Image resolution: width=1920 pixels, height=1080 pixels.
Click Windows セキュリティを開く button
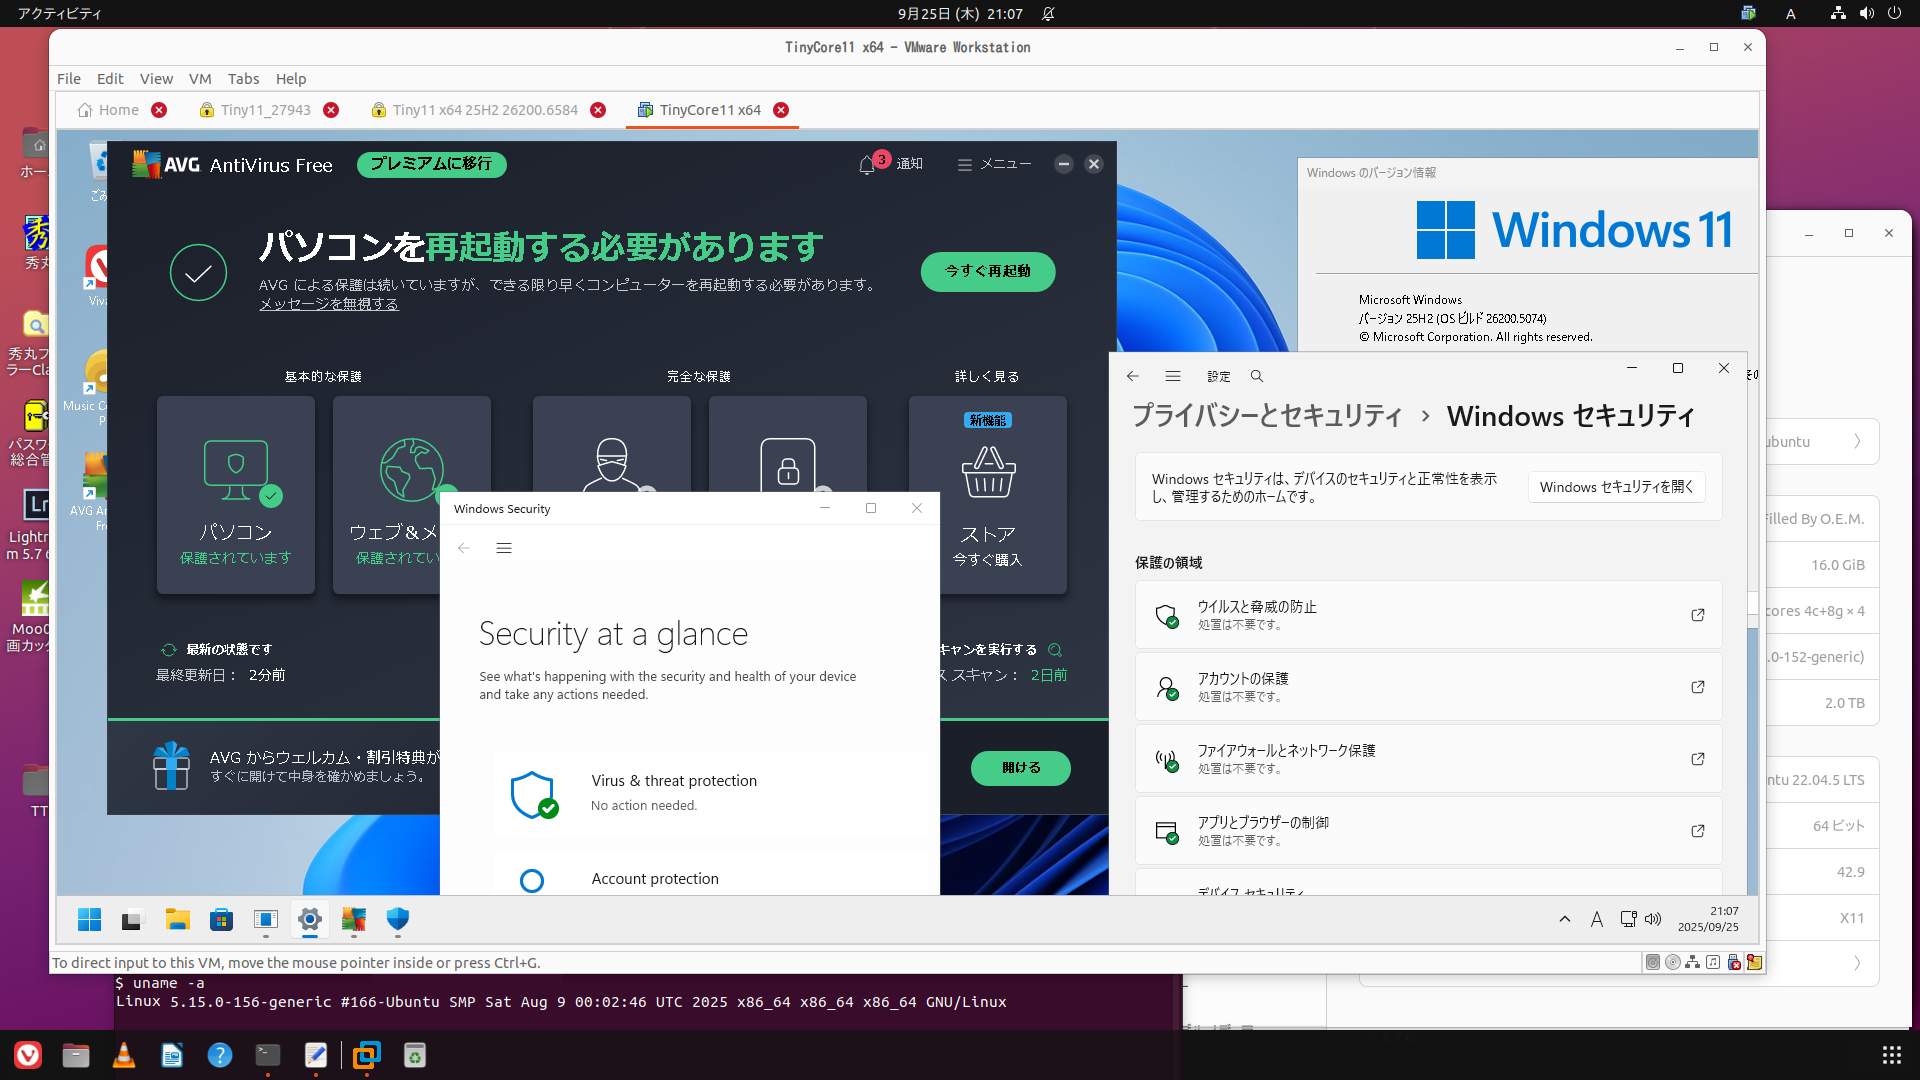pyautogui.click(x=1616, y=487)
